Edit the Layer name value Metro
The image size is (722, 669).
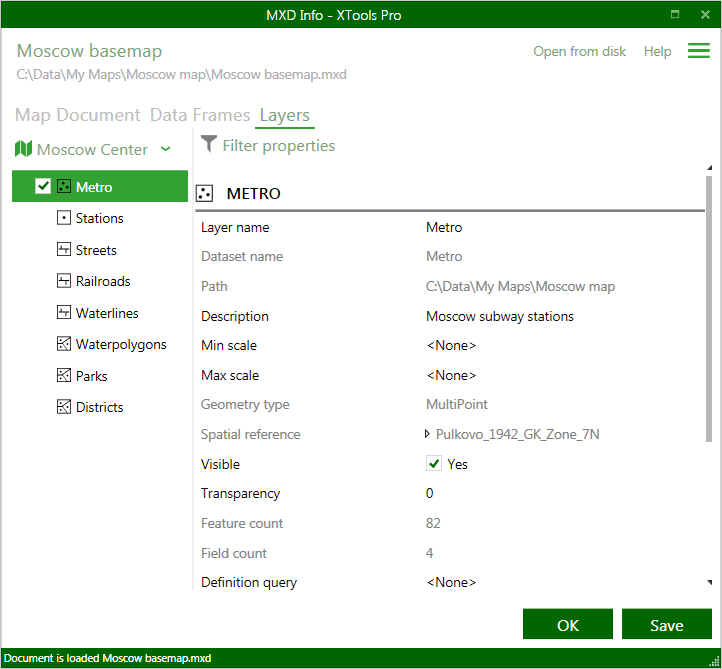(x=444, y=227)
